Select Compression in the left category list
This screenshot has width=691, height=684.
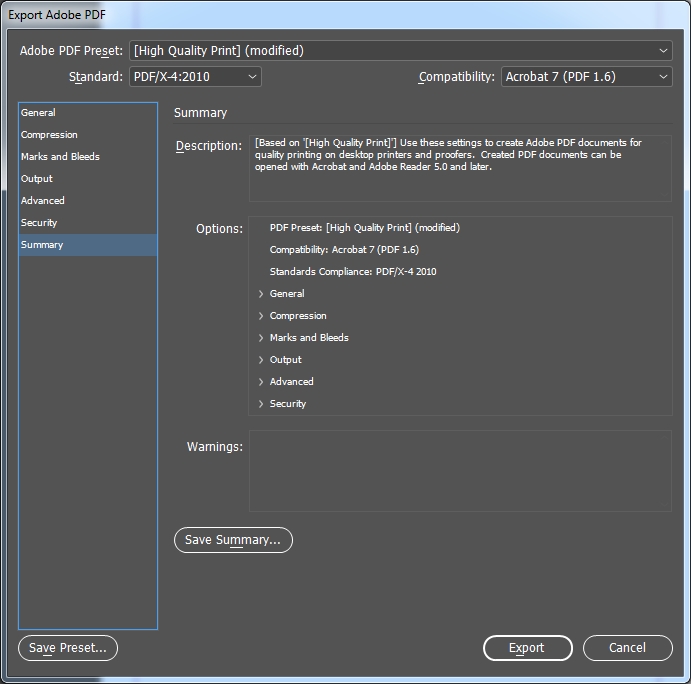[88, 135]
